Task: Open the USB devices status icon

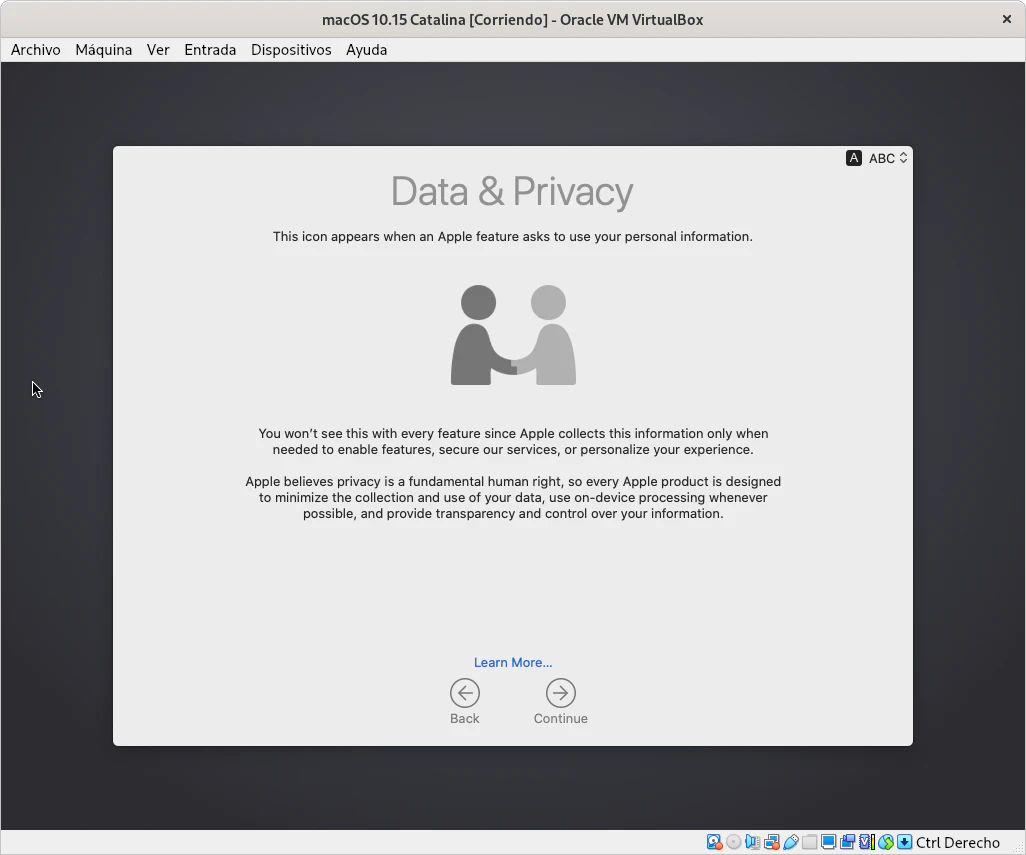Action: tap(791, 842)
